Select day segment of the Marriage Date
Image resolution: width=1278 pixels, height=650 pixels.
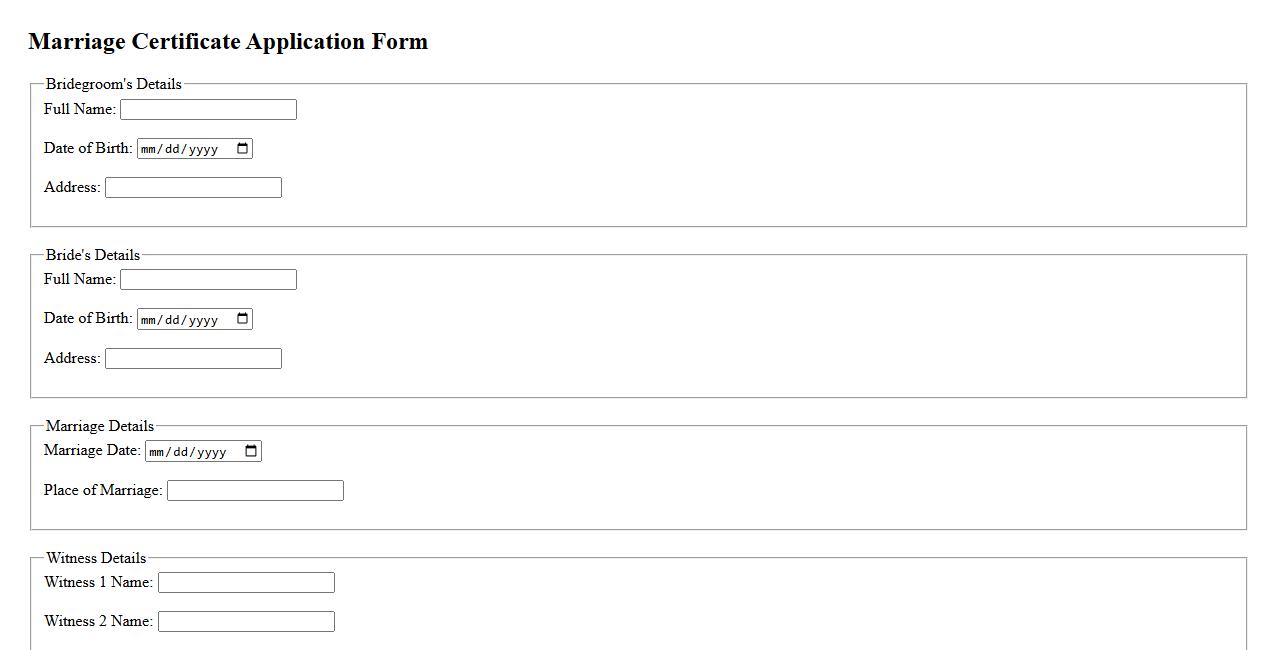(181, 452)
